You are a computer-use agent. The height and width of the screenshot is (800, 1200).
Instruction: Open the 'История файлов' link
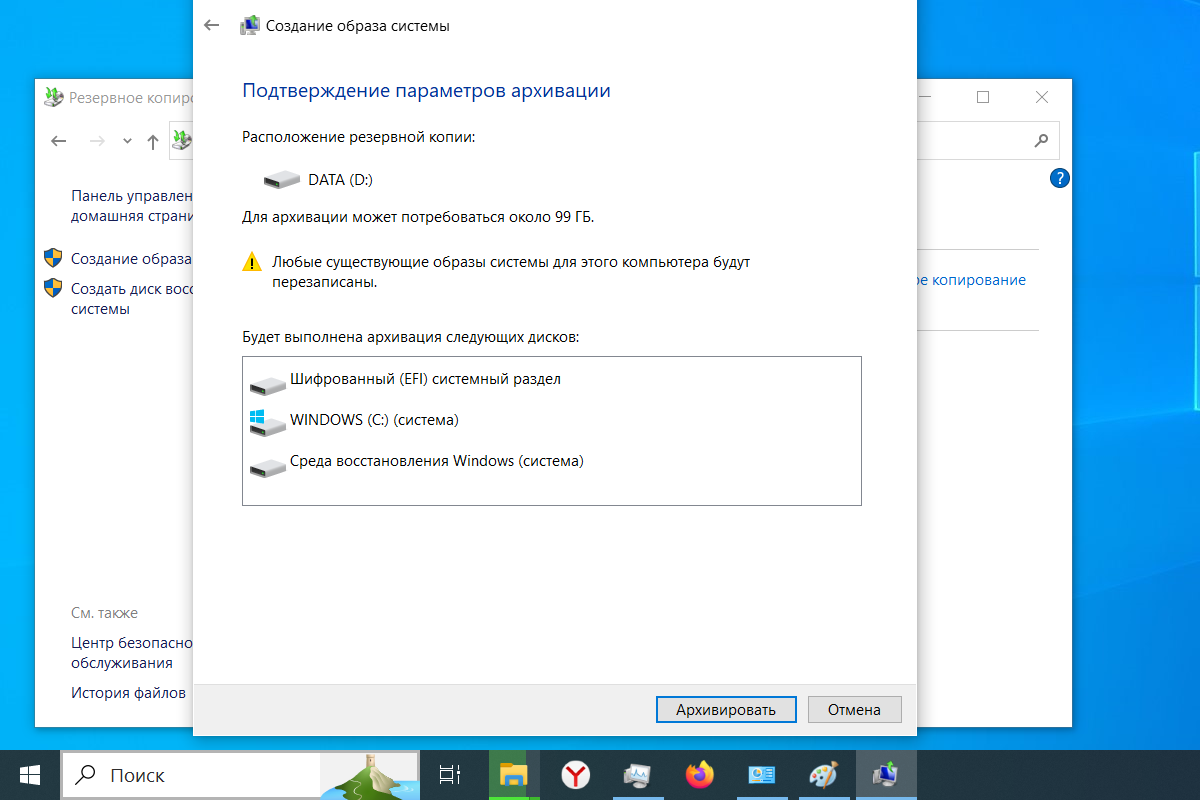[128, 692]
